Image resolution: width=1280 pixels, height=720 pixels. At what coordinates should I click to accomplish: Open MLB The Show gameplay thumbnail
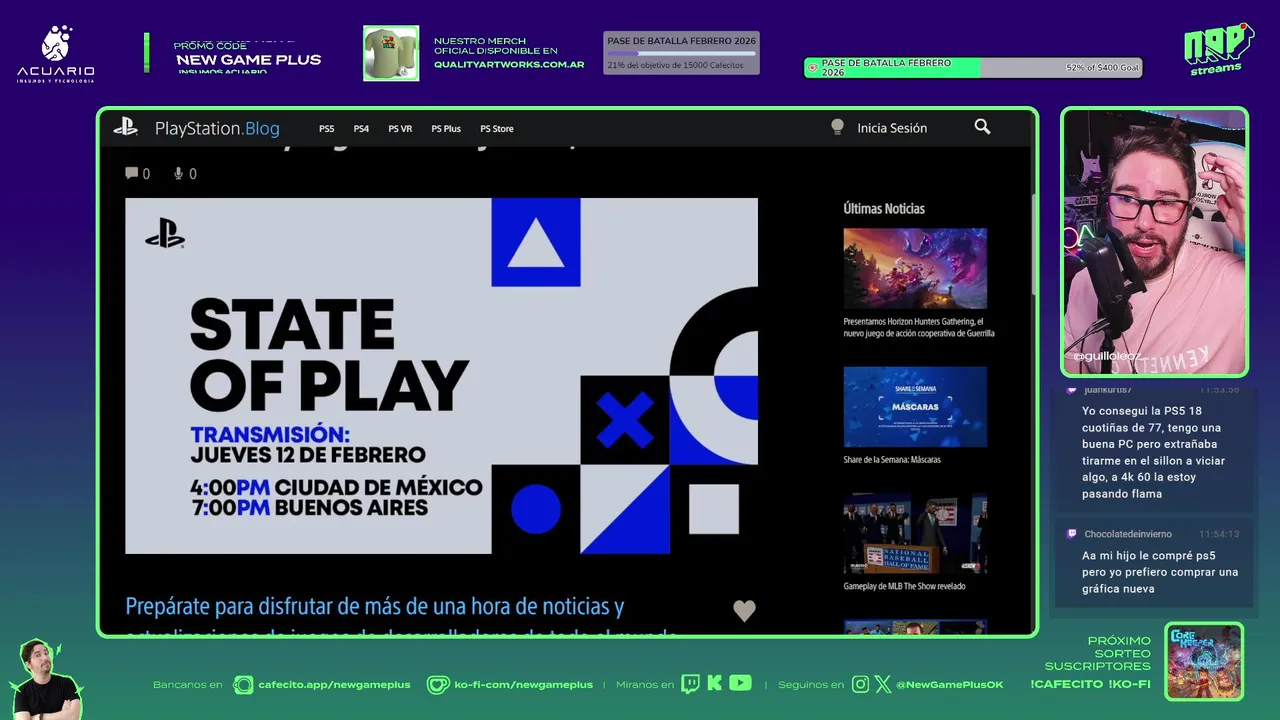tap(915, 534)
